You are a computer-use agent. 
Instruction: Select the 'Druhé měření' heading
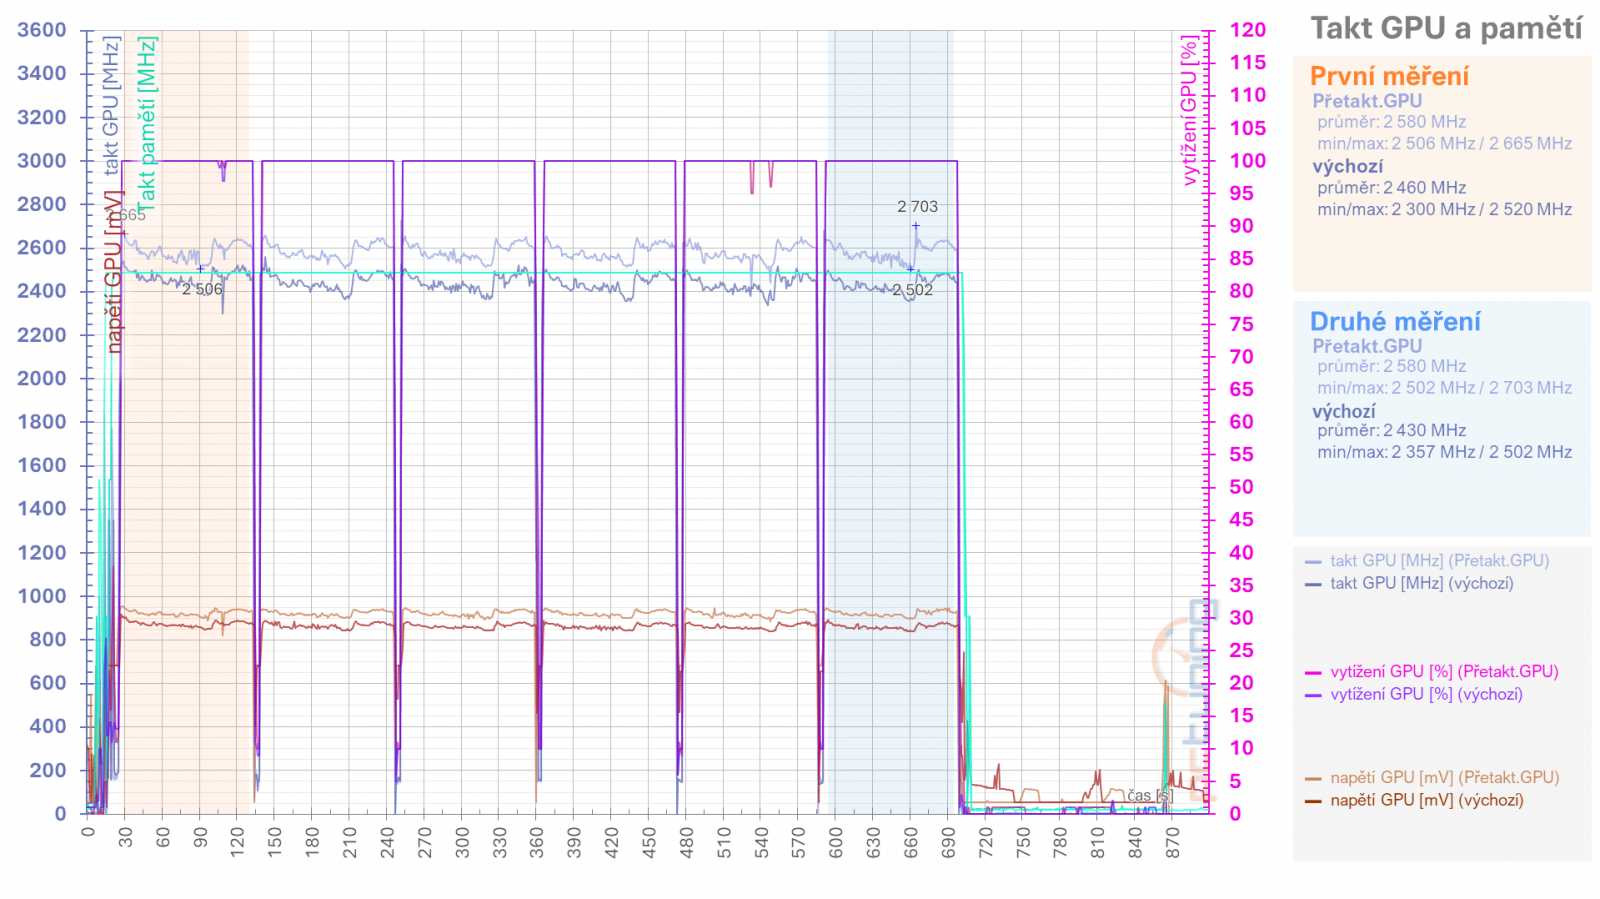1395,321
